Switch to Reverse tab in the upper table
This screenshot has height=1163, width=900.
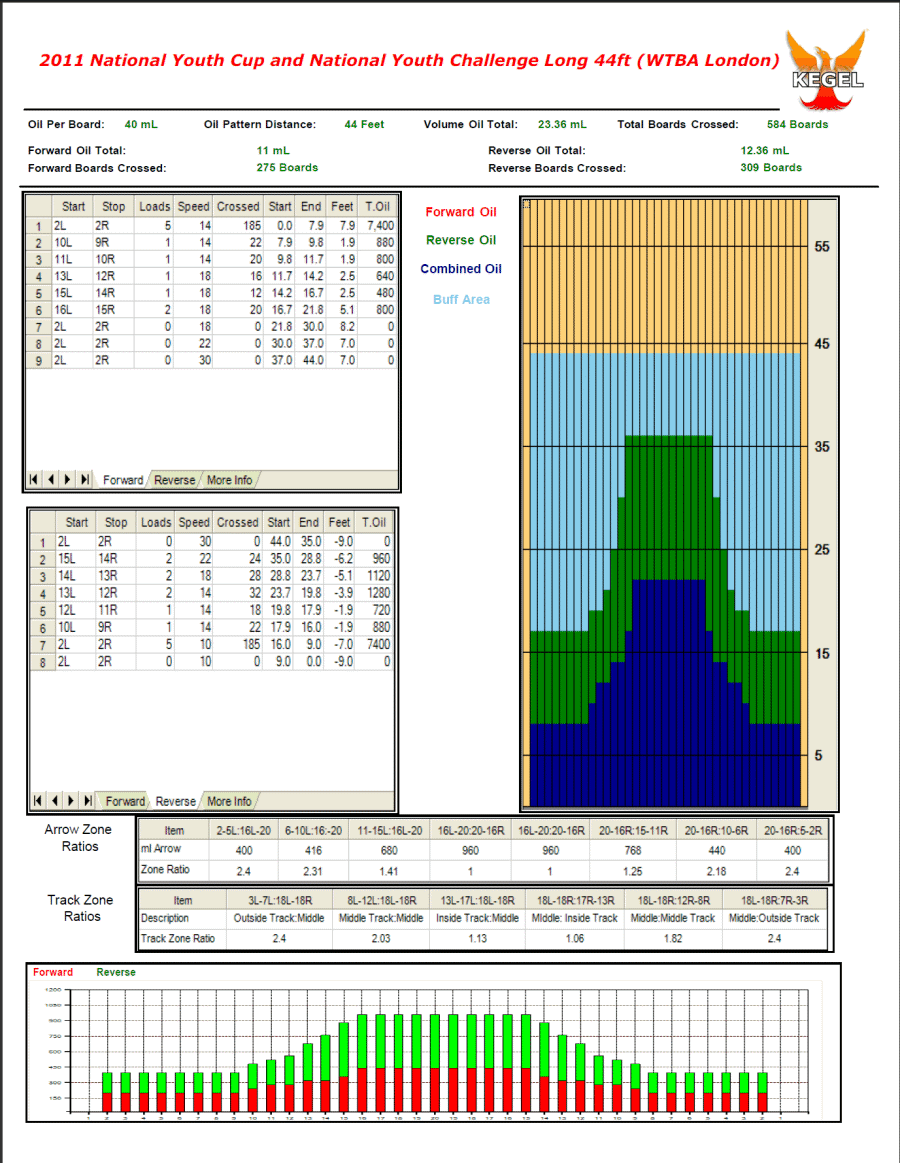(x=174, y=480)
